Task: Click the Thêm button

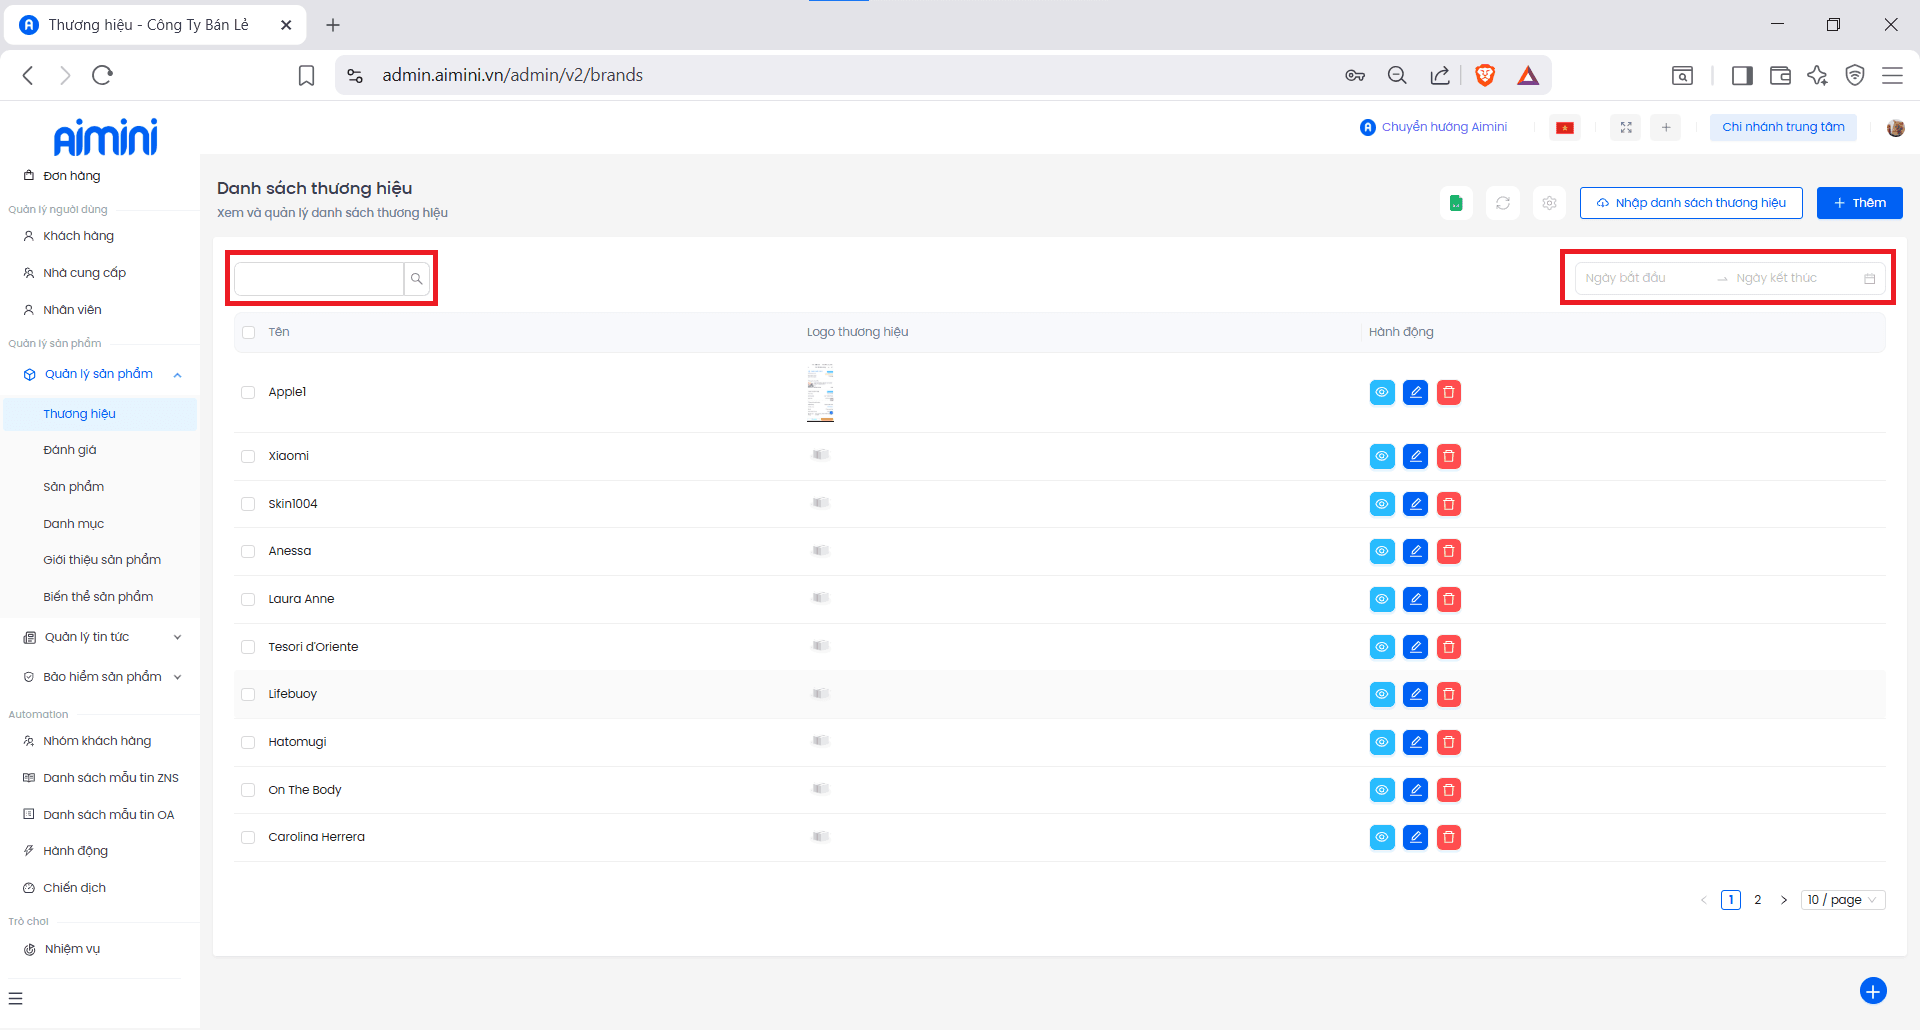Action: pyautogui.click(x=1859, y=203)
